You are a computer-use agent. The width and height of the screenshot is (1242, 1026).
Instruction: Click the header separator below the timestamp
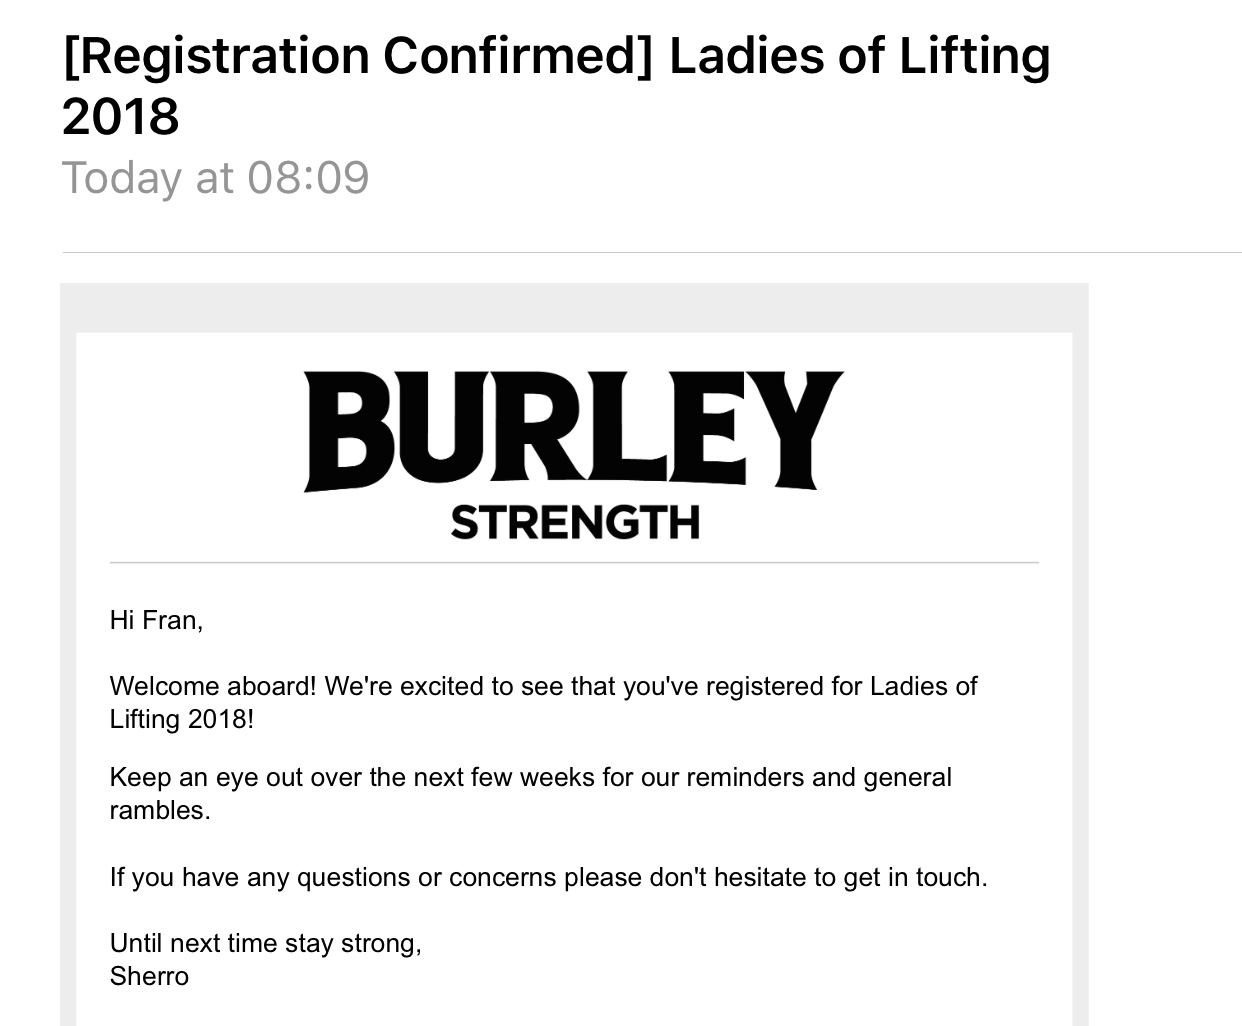pyautogui.click(x=652, y=253)
